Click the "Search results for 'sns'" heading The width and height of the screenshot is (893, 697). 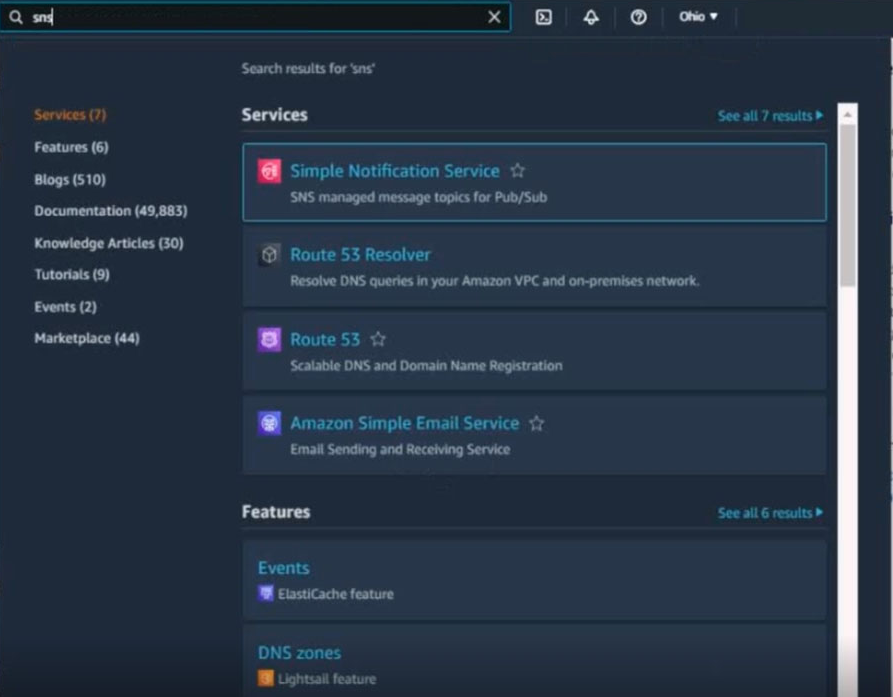point(308,69)
